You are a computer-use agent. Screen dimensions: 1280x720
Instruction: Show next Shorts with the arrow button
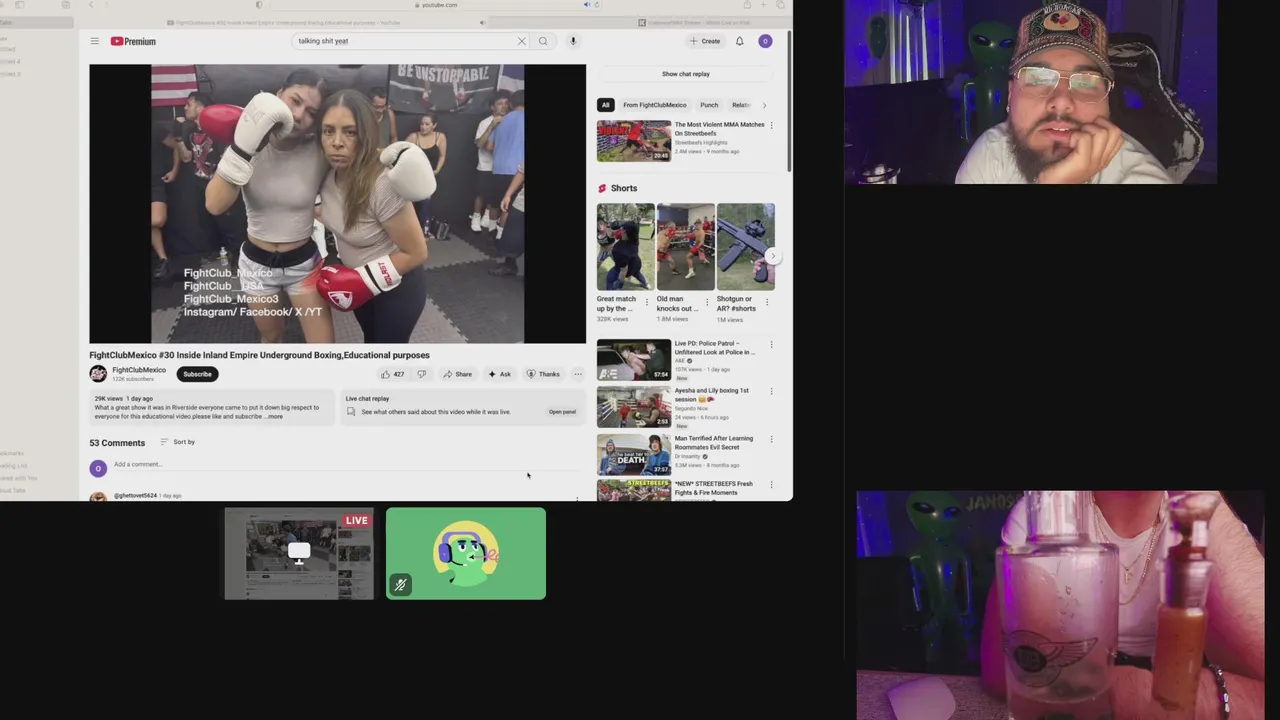pos(772,257)
